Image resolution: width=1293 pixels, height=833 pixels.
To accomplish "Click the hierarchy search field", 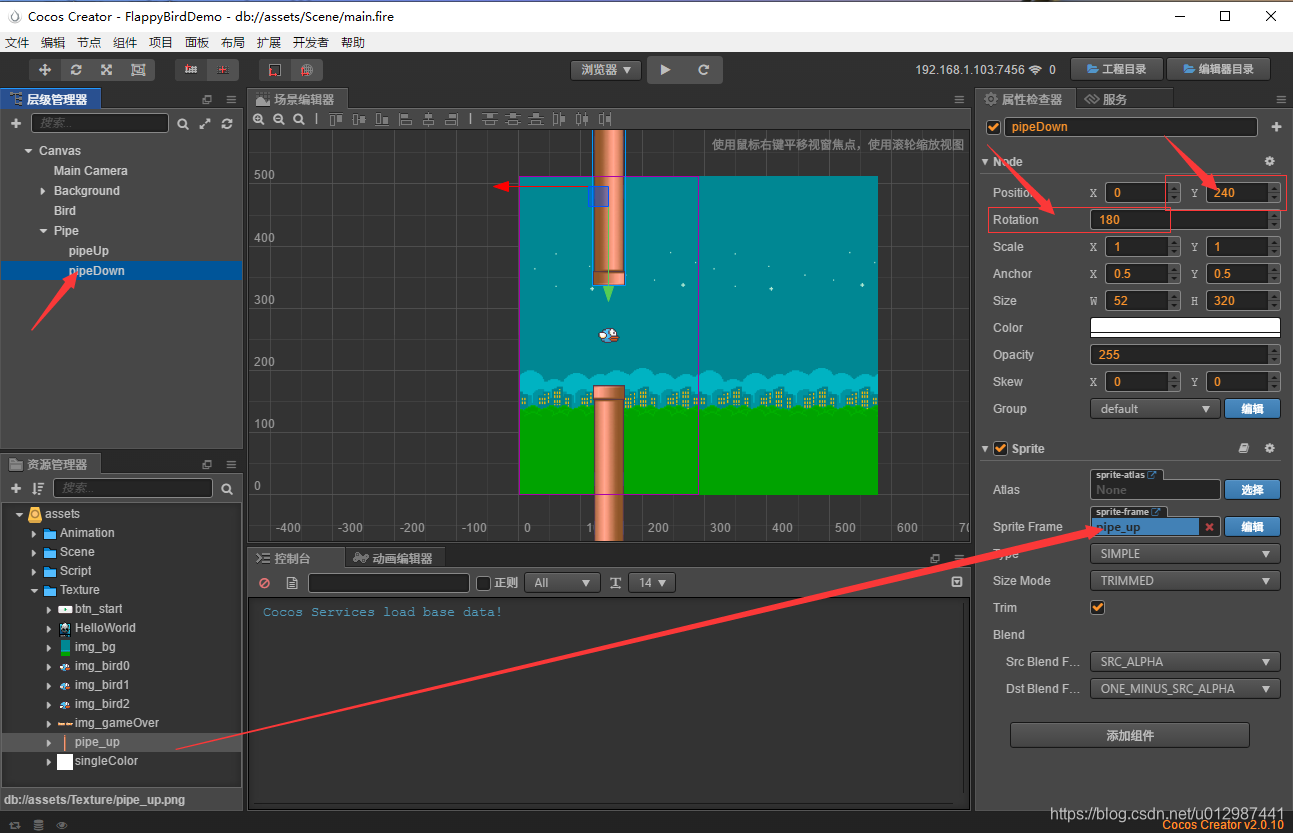I will tap(100, 123).
